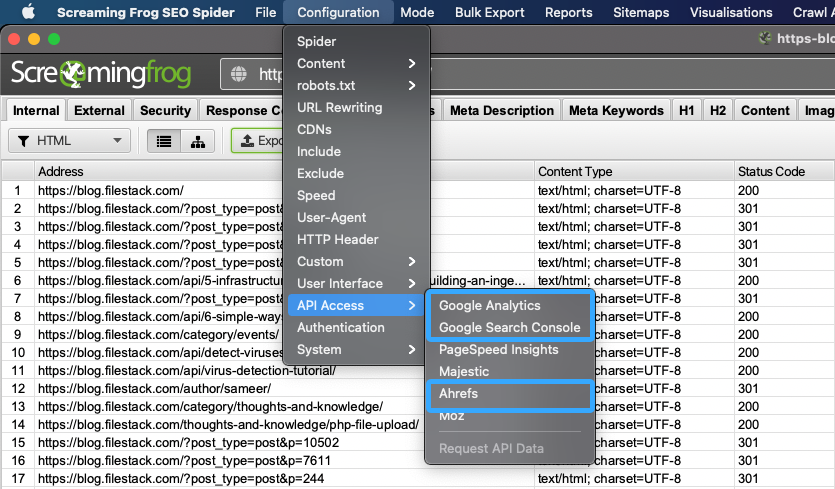Viewport: 835px width, 489px height.
Task: Choose Google Analytics API option
Action: [510, 305]
